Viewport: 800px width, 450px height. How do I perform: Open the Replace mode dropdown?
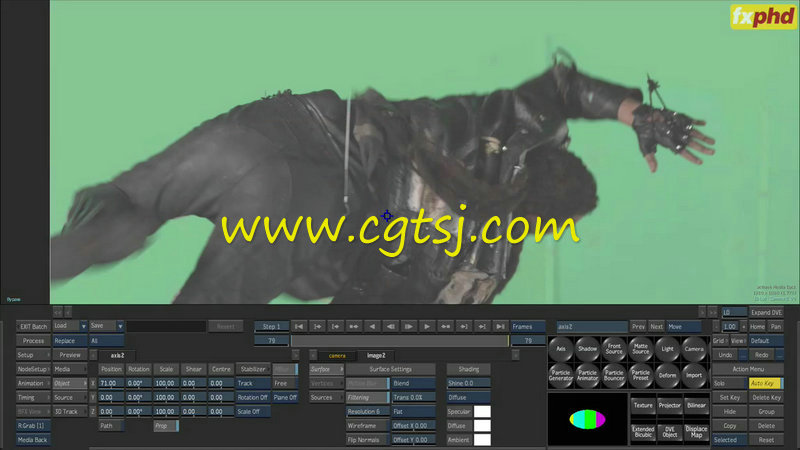point(70,341)
